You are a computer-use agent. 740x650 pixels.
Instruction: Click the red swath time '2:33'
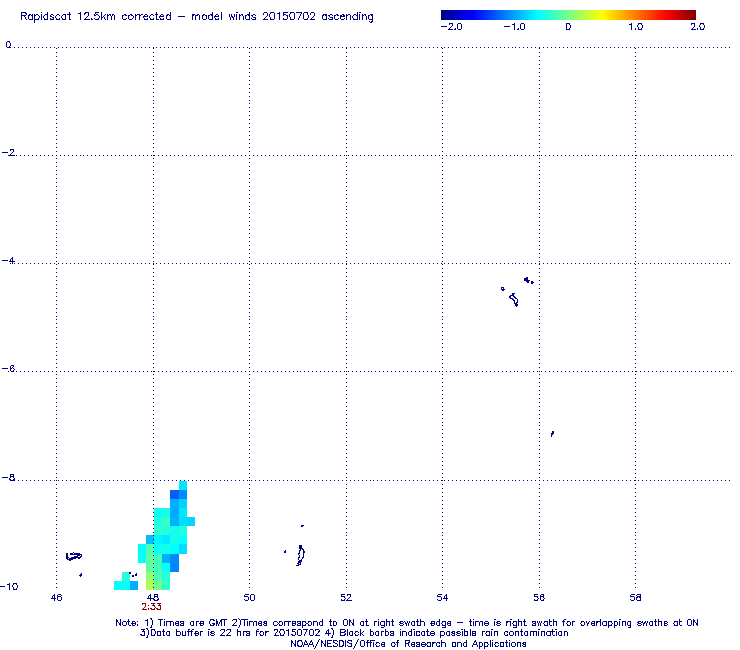click(x=151, y=607)
